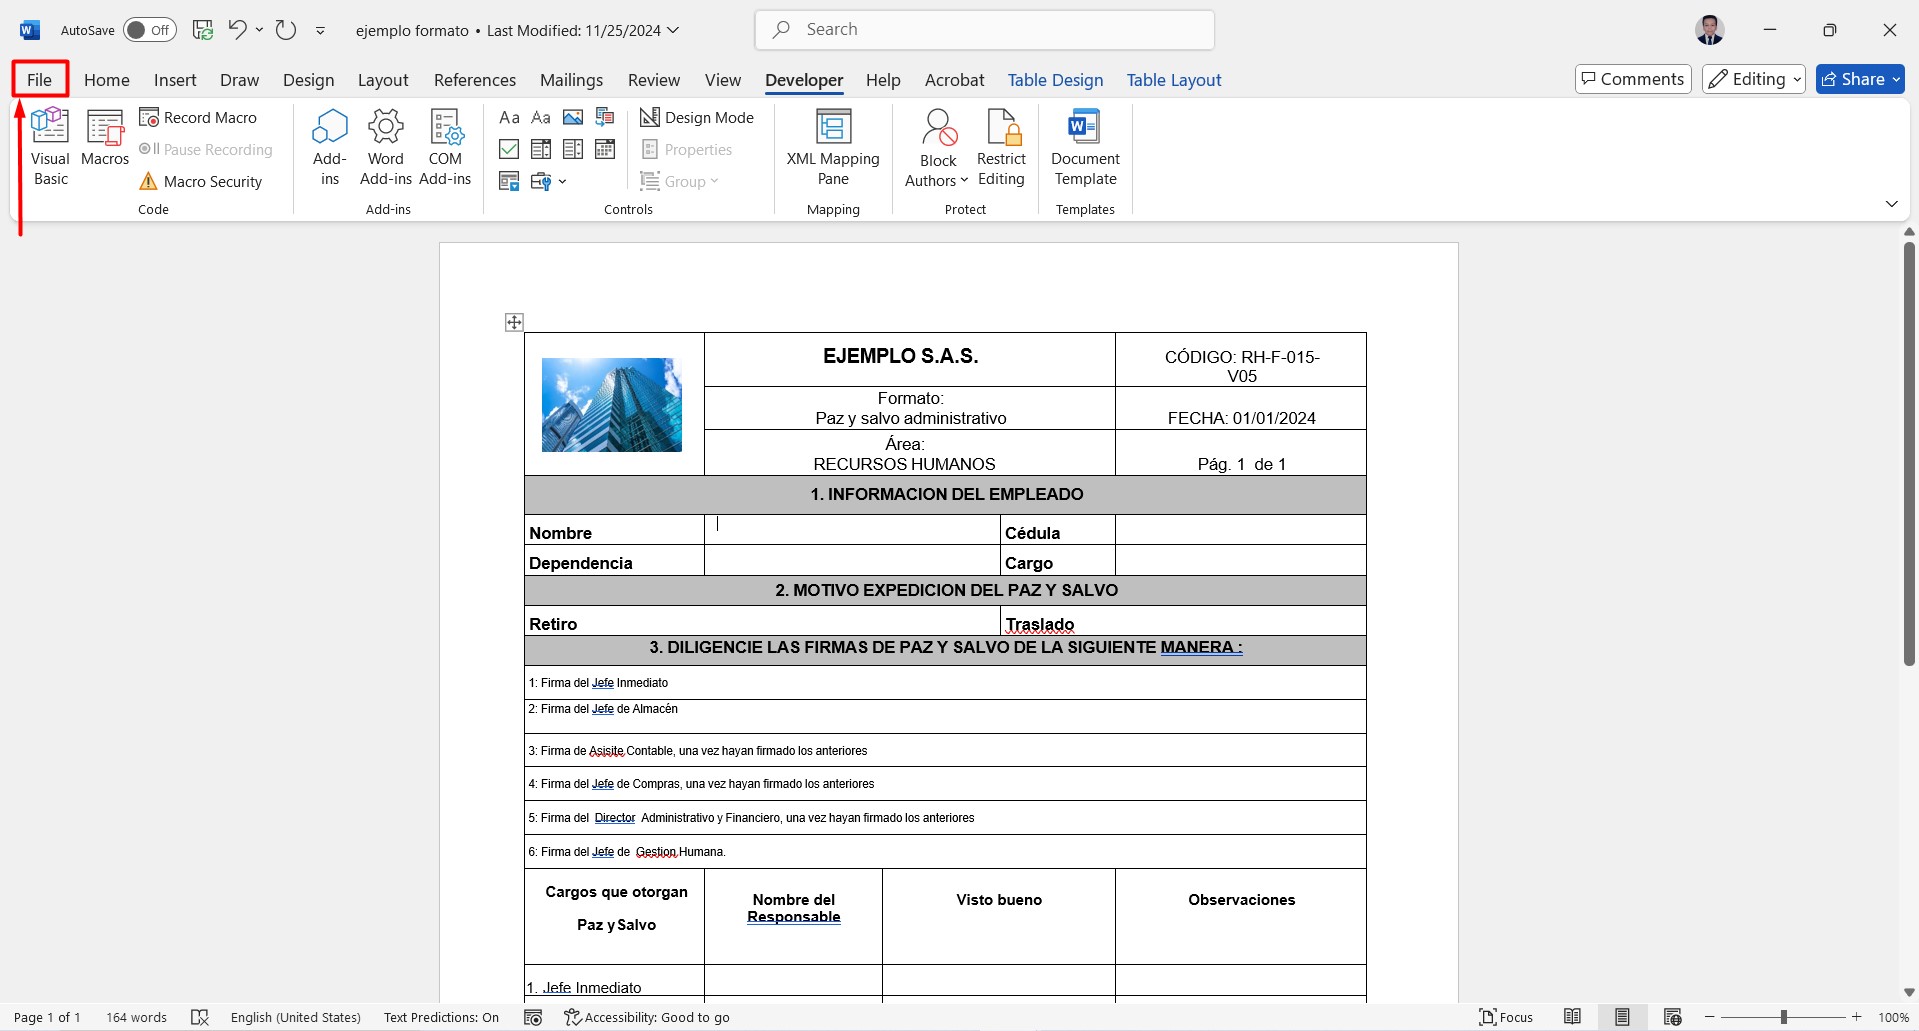Adjust the zoom slider handle
1919x1031 pixels.
(1783, 1017)
